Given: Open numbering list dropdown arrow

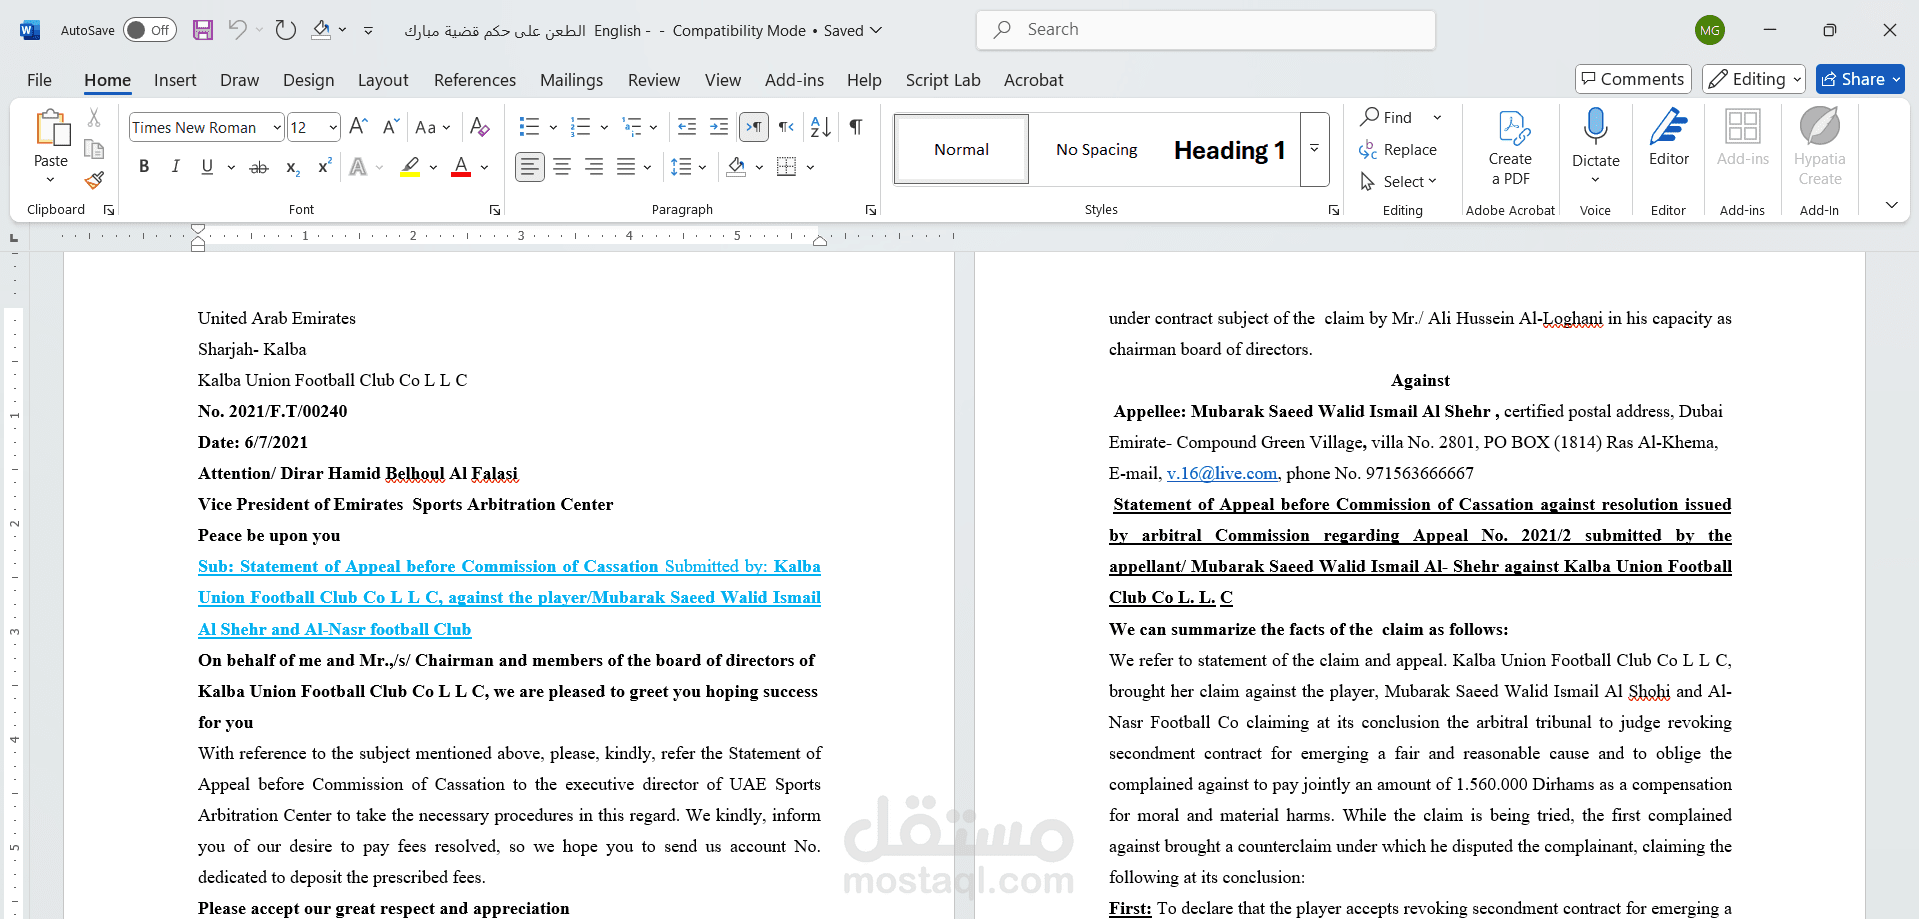Looking at the screenshot, I should pyautogui.click(x=604, y=127).
